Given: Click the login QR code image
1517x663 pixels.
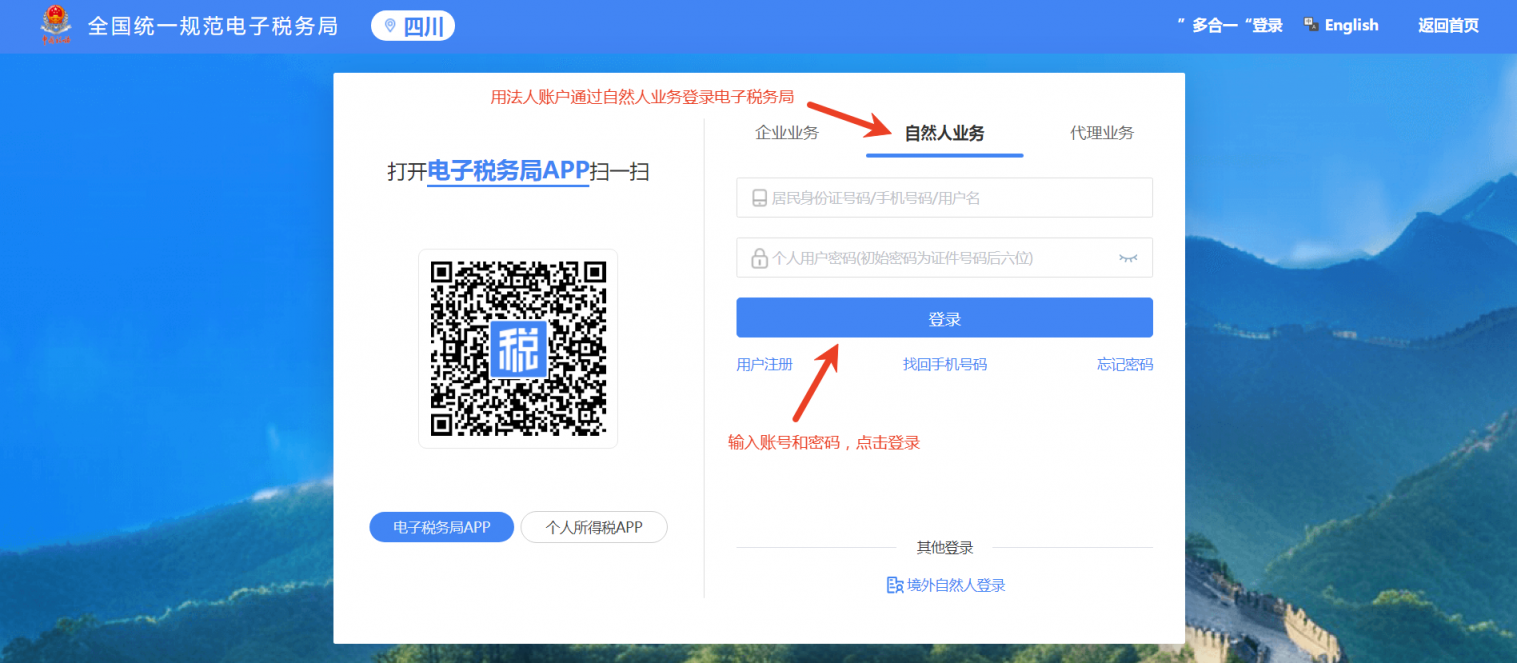Looking at the screenshot, I should 518,348.
